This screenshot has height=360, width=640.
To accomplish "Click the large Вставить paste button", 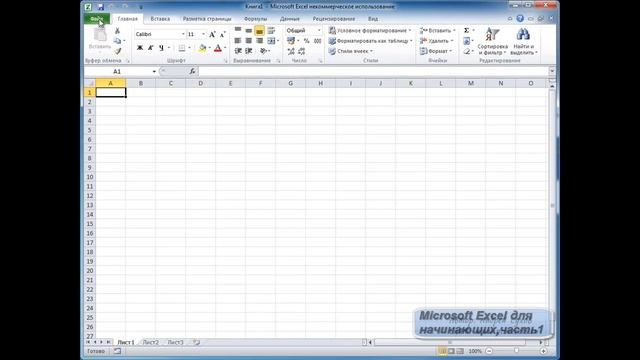I will [x=100, y=39].
